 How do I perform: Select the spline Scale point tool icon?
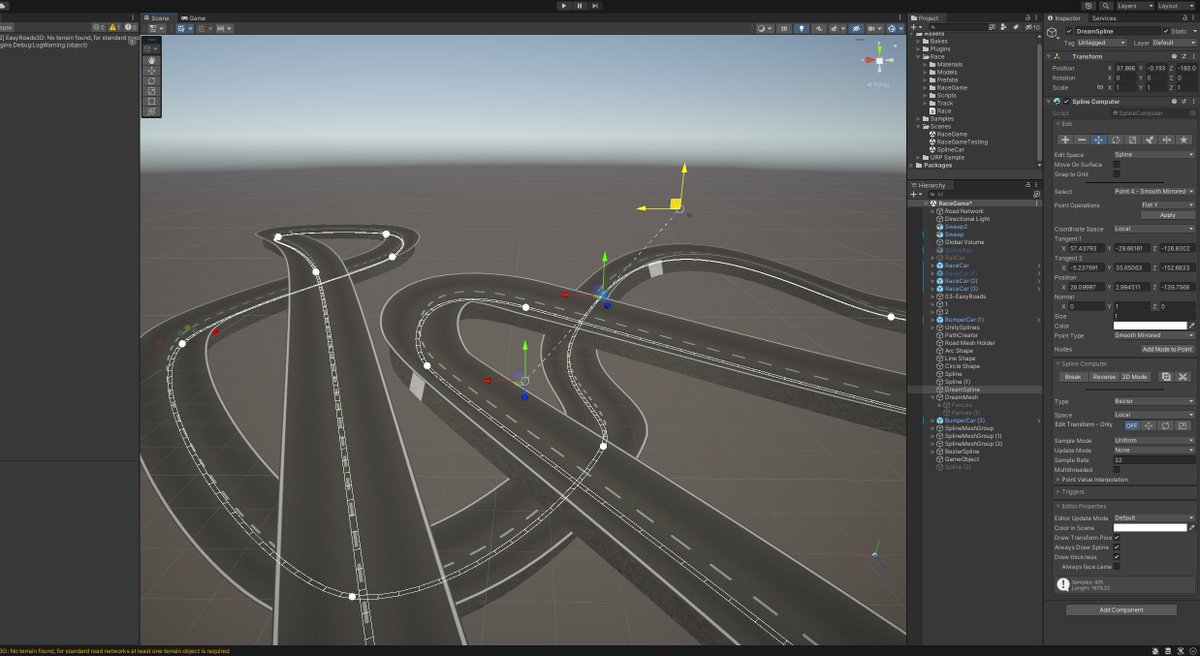(x=1133, y=139)
